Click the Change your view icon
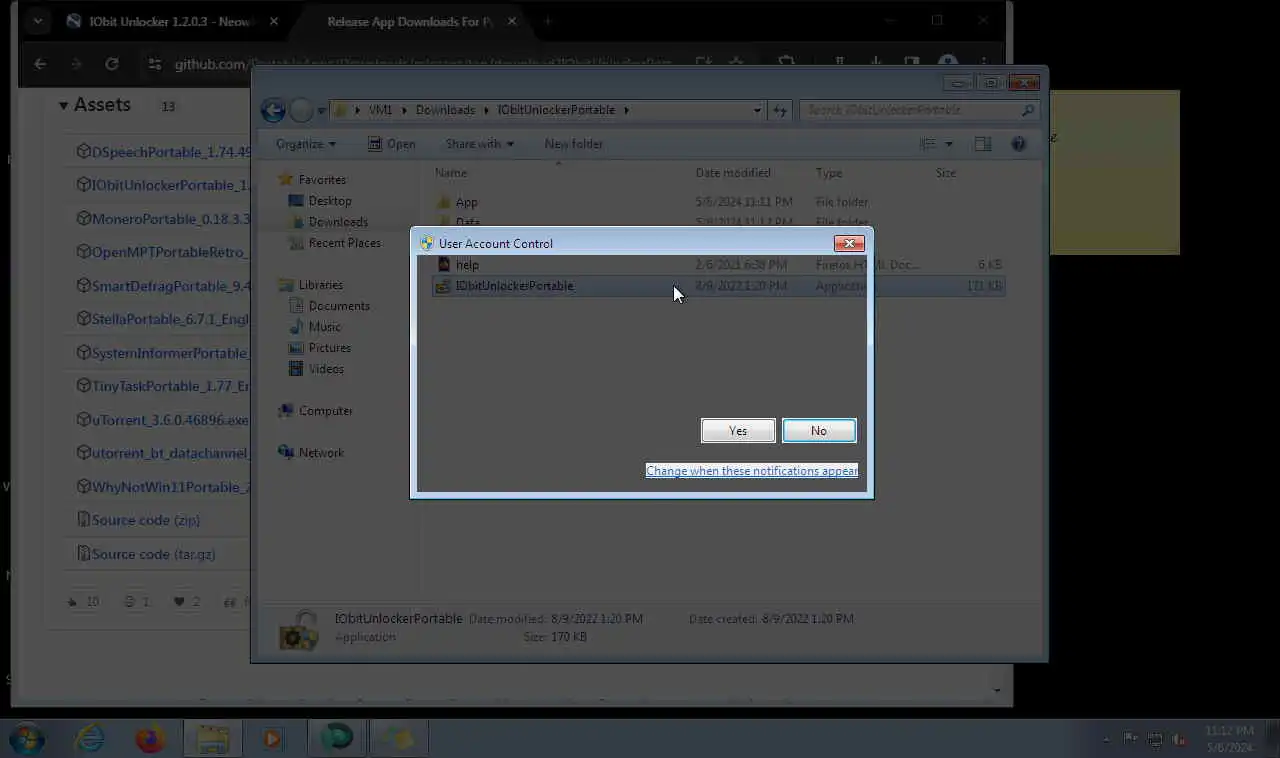This screenshot has height=758, width=1280. [928, 144]
